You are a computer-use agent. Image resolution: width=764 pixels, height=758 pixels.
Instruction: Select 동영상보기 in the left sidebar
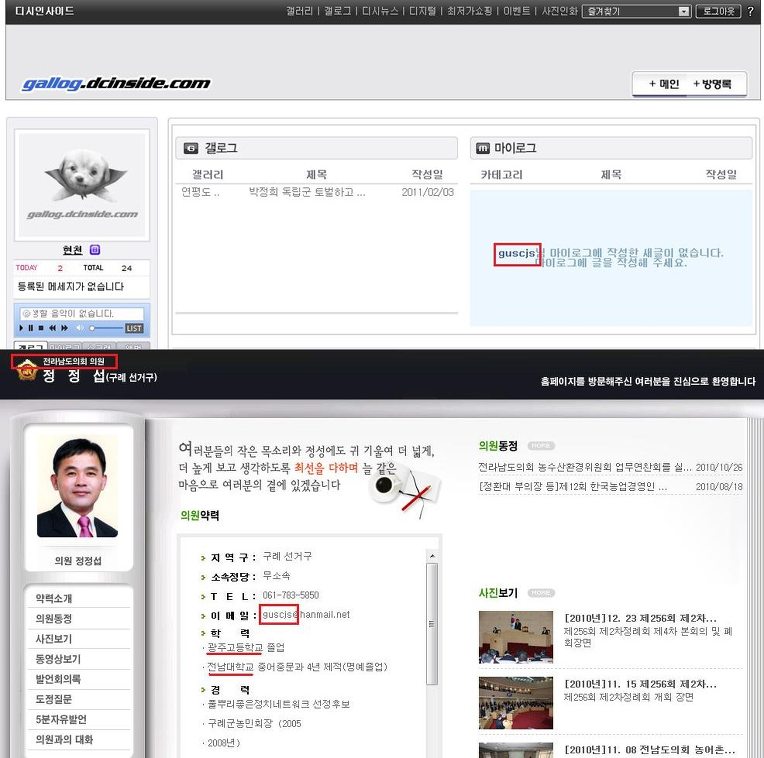click(x=58, y=659)
